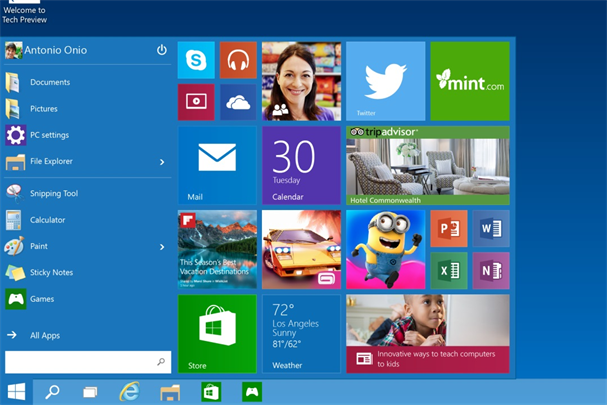Launch Calculator
Viewport: 607px width, 405px height.
(x=87, y=220)
